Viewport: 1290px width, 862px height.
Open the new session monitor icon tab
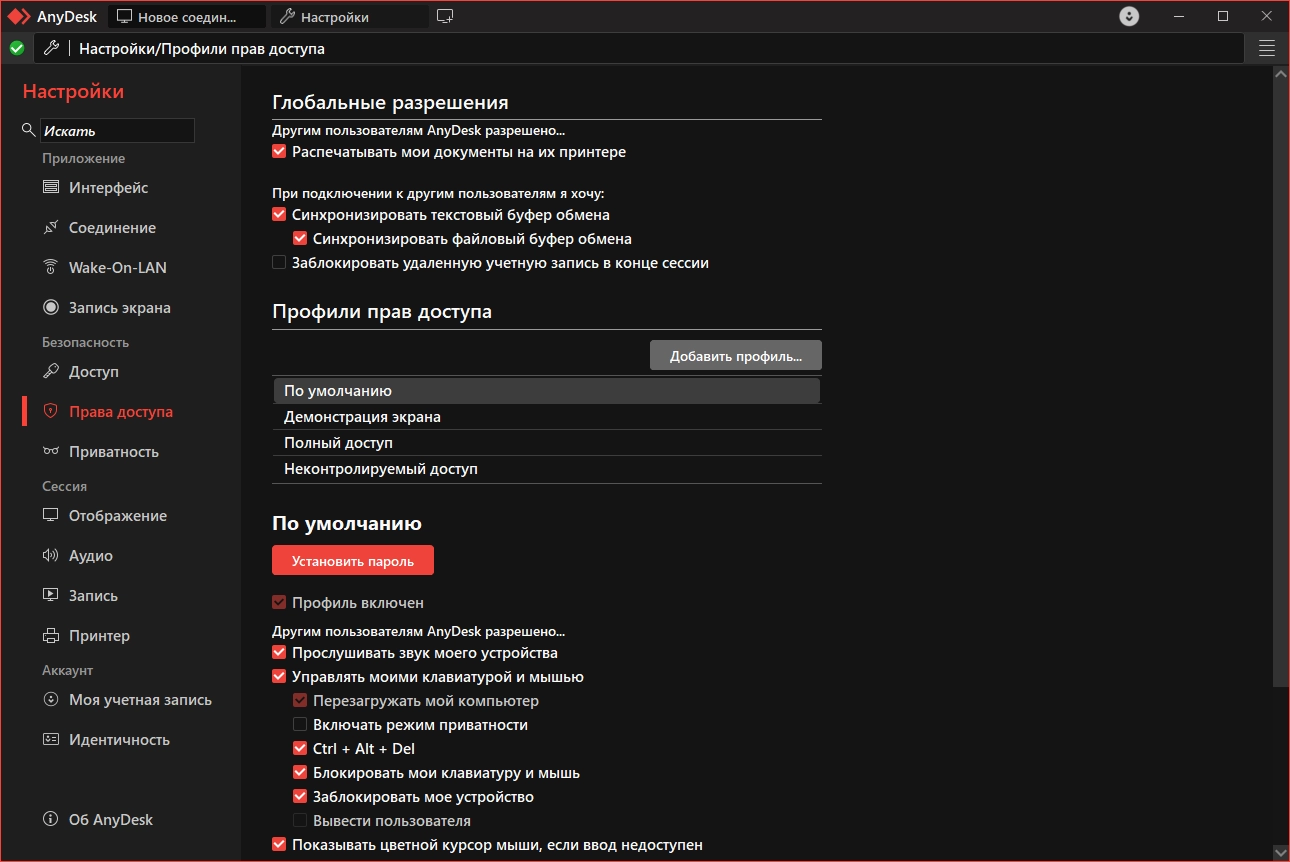point(445,17)
